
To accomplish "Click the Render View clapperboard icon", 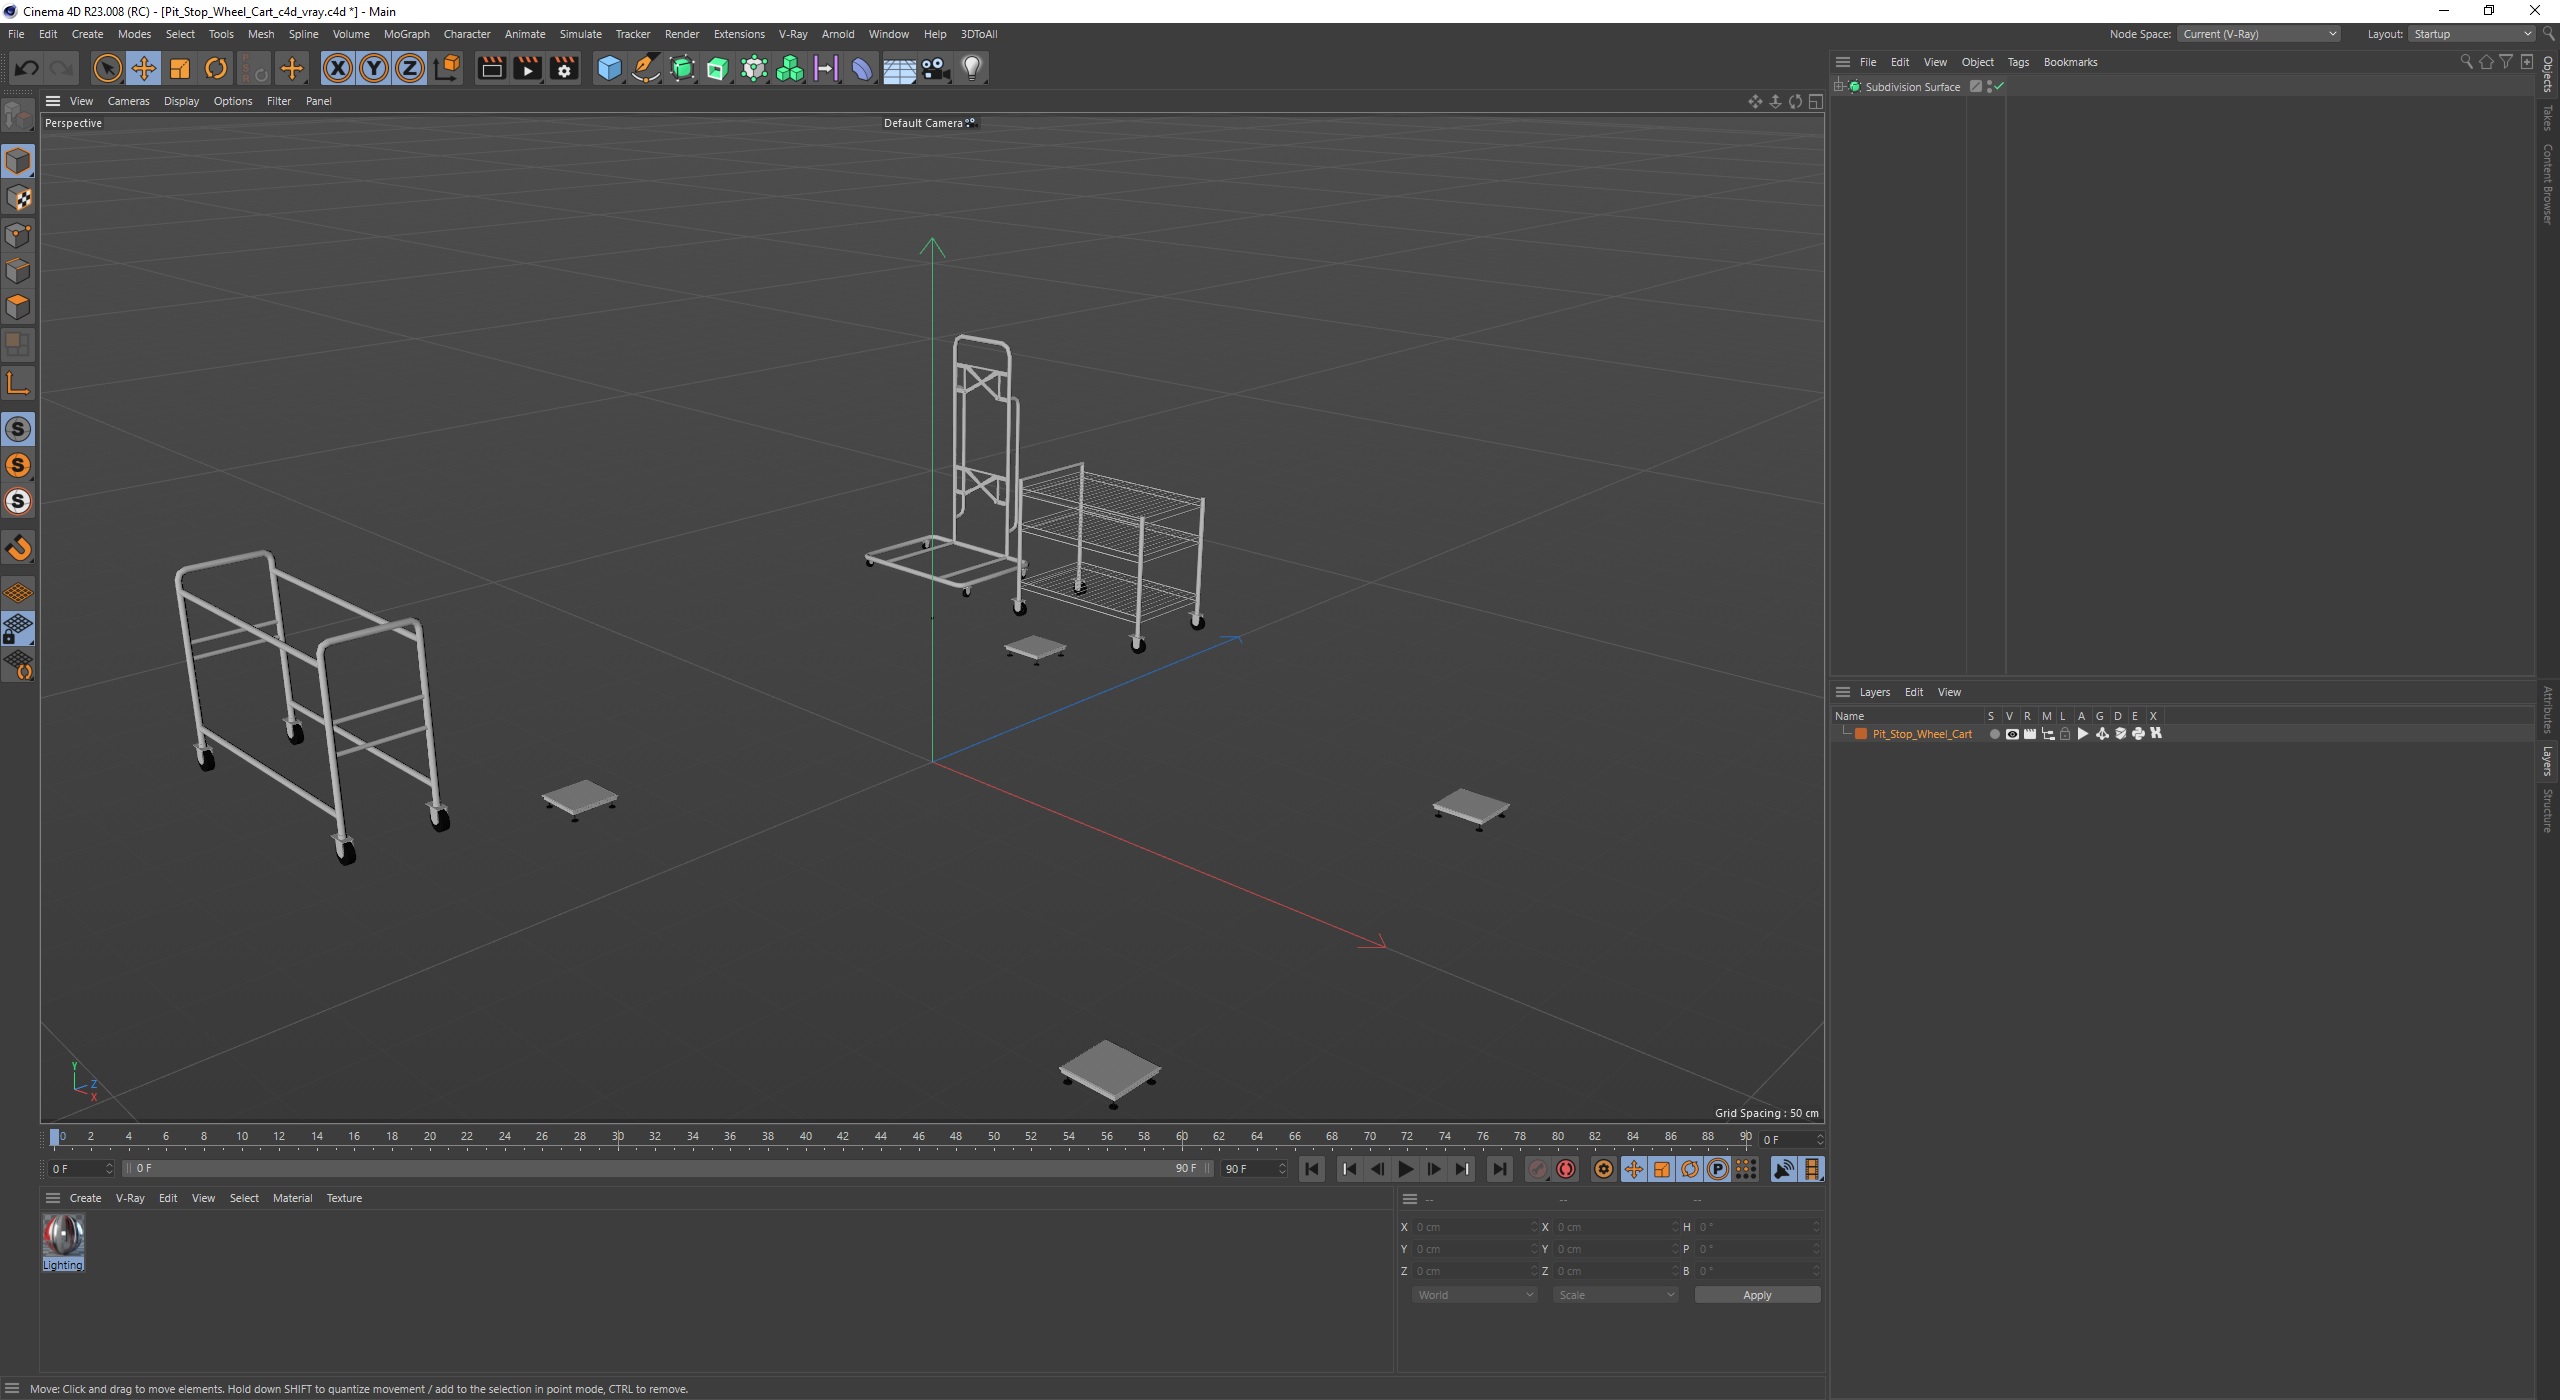I will click(x=491, y=68).
